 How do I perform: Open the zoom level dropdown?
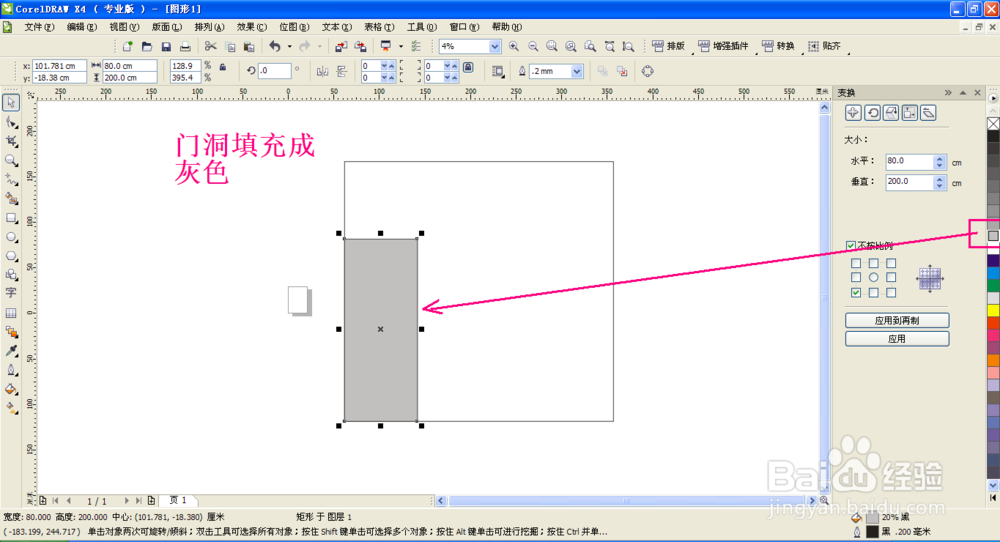(494, 46)
